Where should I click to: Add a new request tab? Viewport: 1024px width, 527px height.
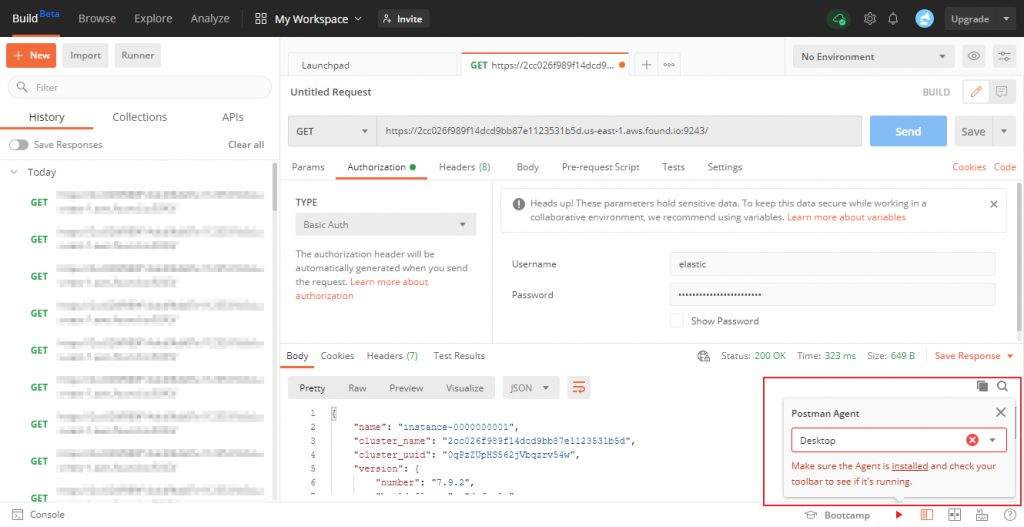pos(647,65)
